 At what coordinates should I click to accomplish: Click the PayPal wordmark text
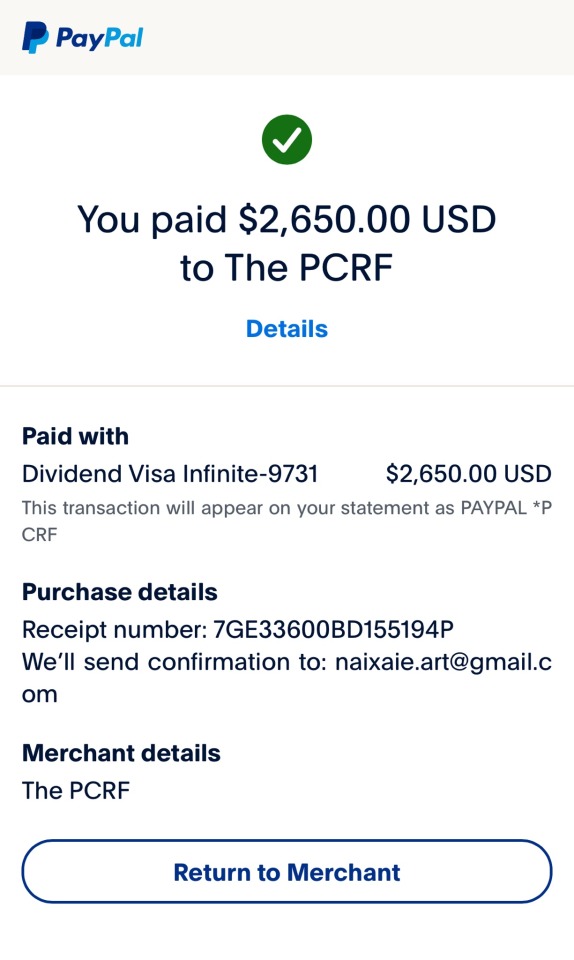coord(99,39)
